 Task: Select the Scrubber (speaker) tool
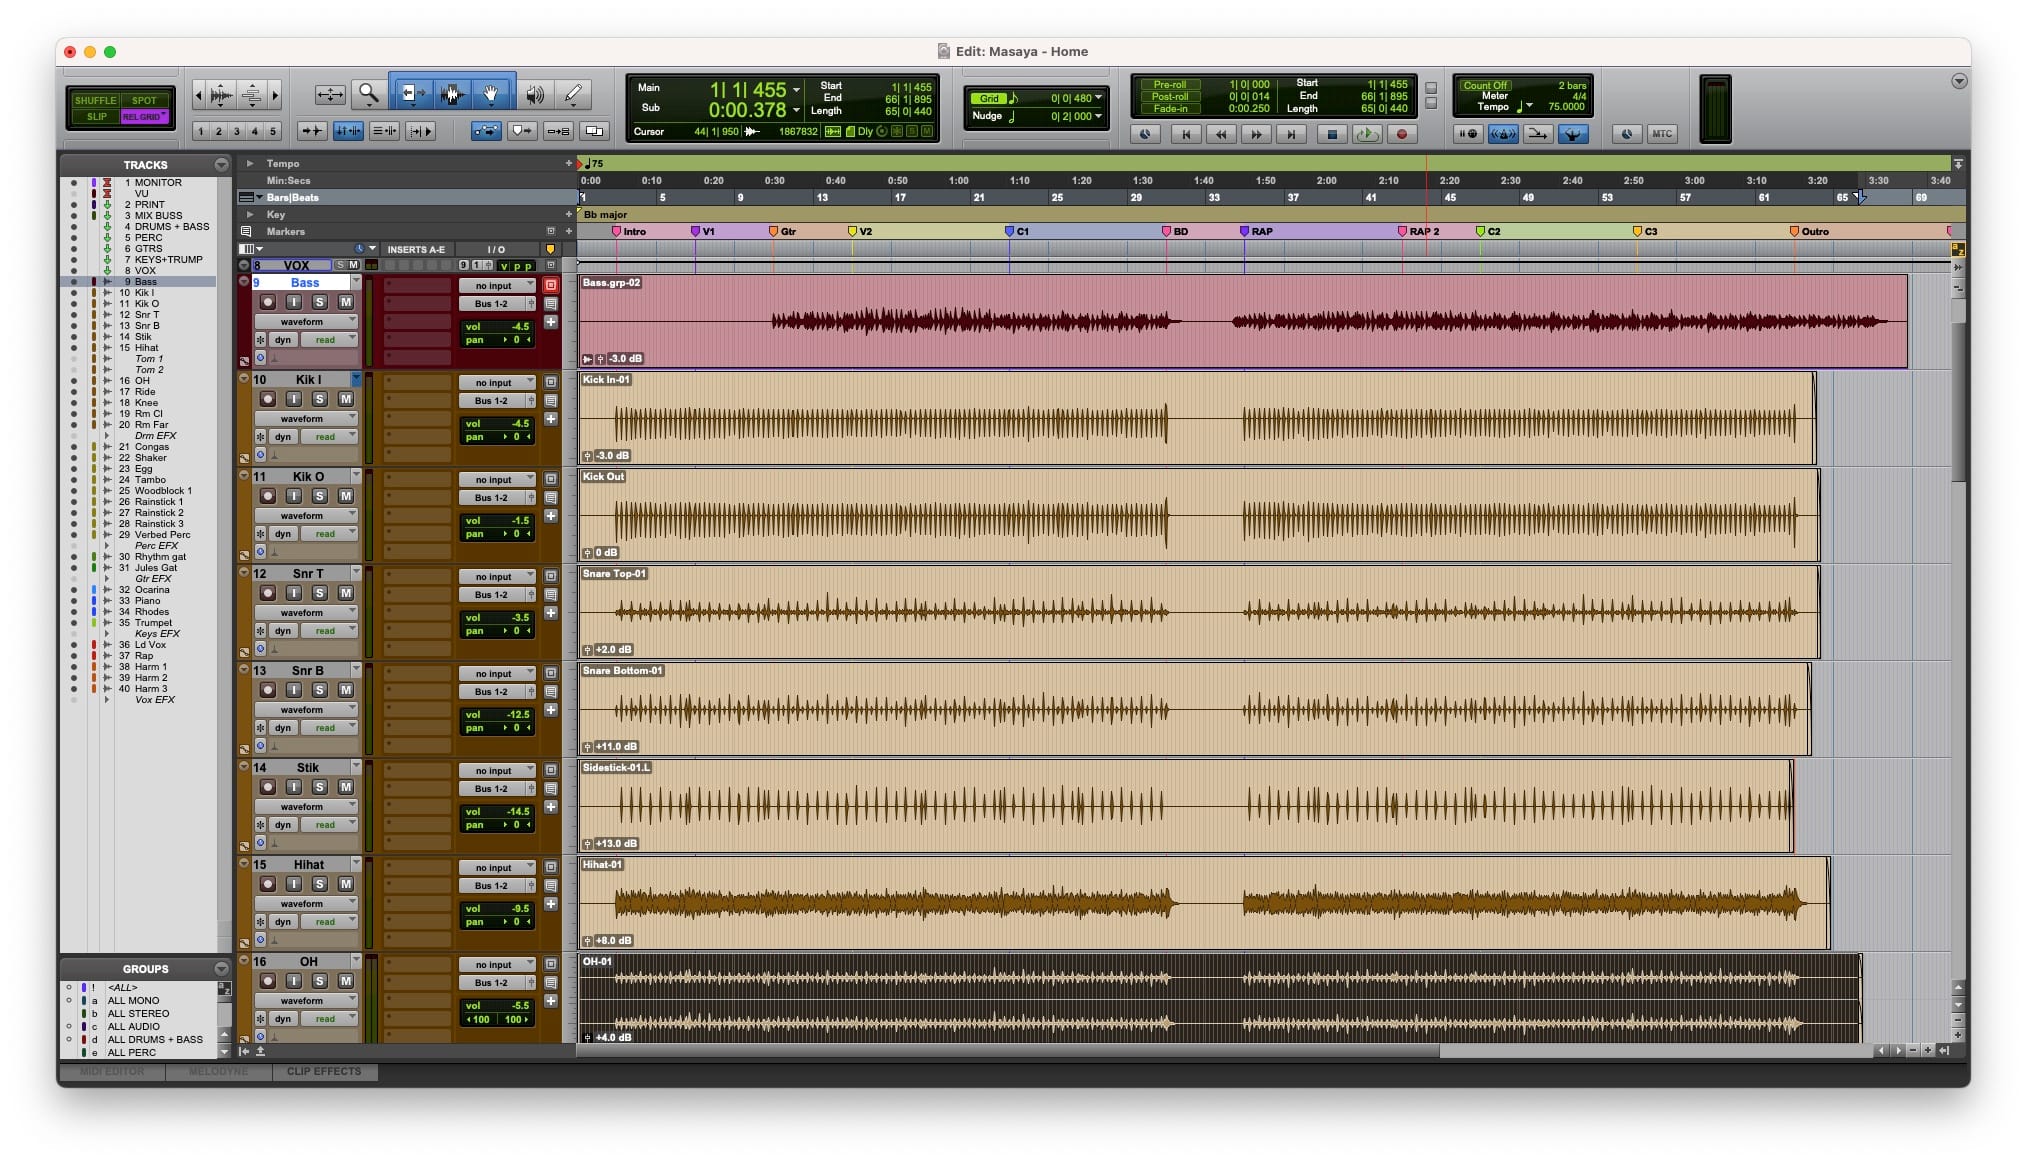[536, 94]
